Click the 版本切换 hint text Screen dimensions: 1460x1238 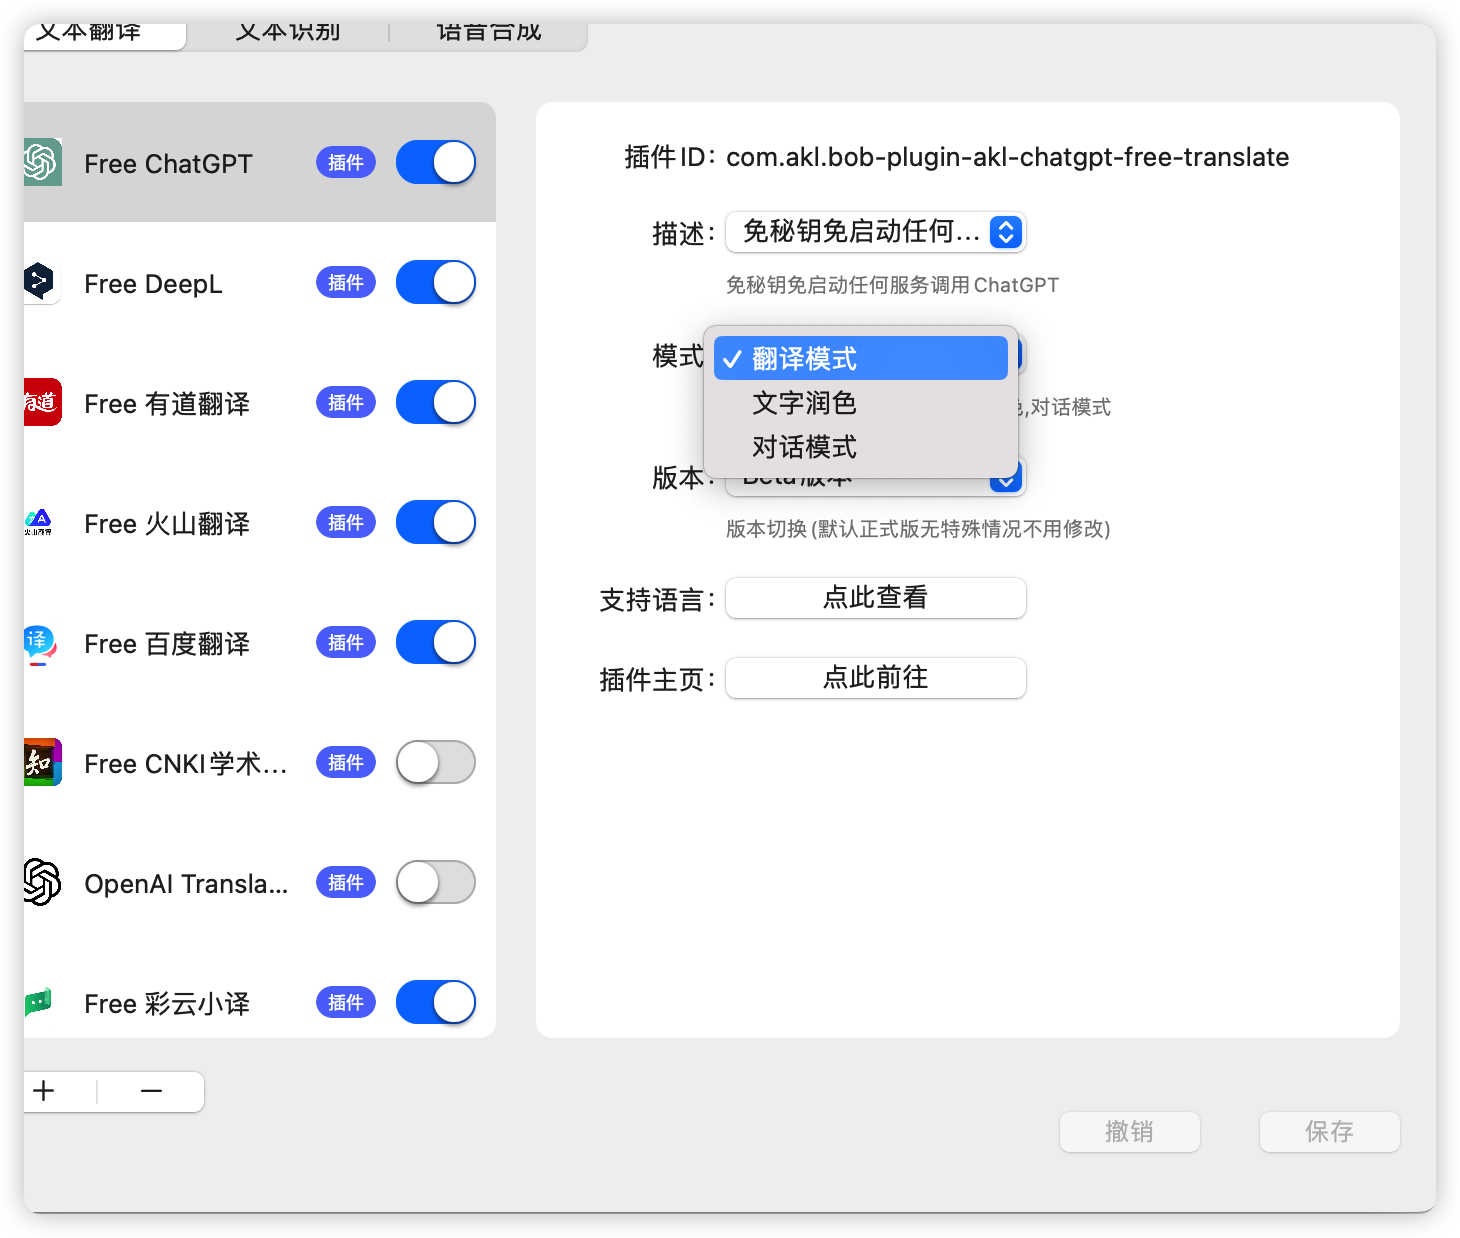(918, 529)
